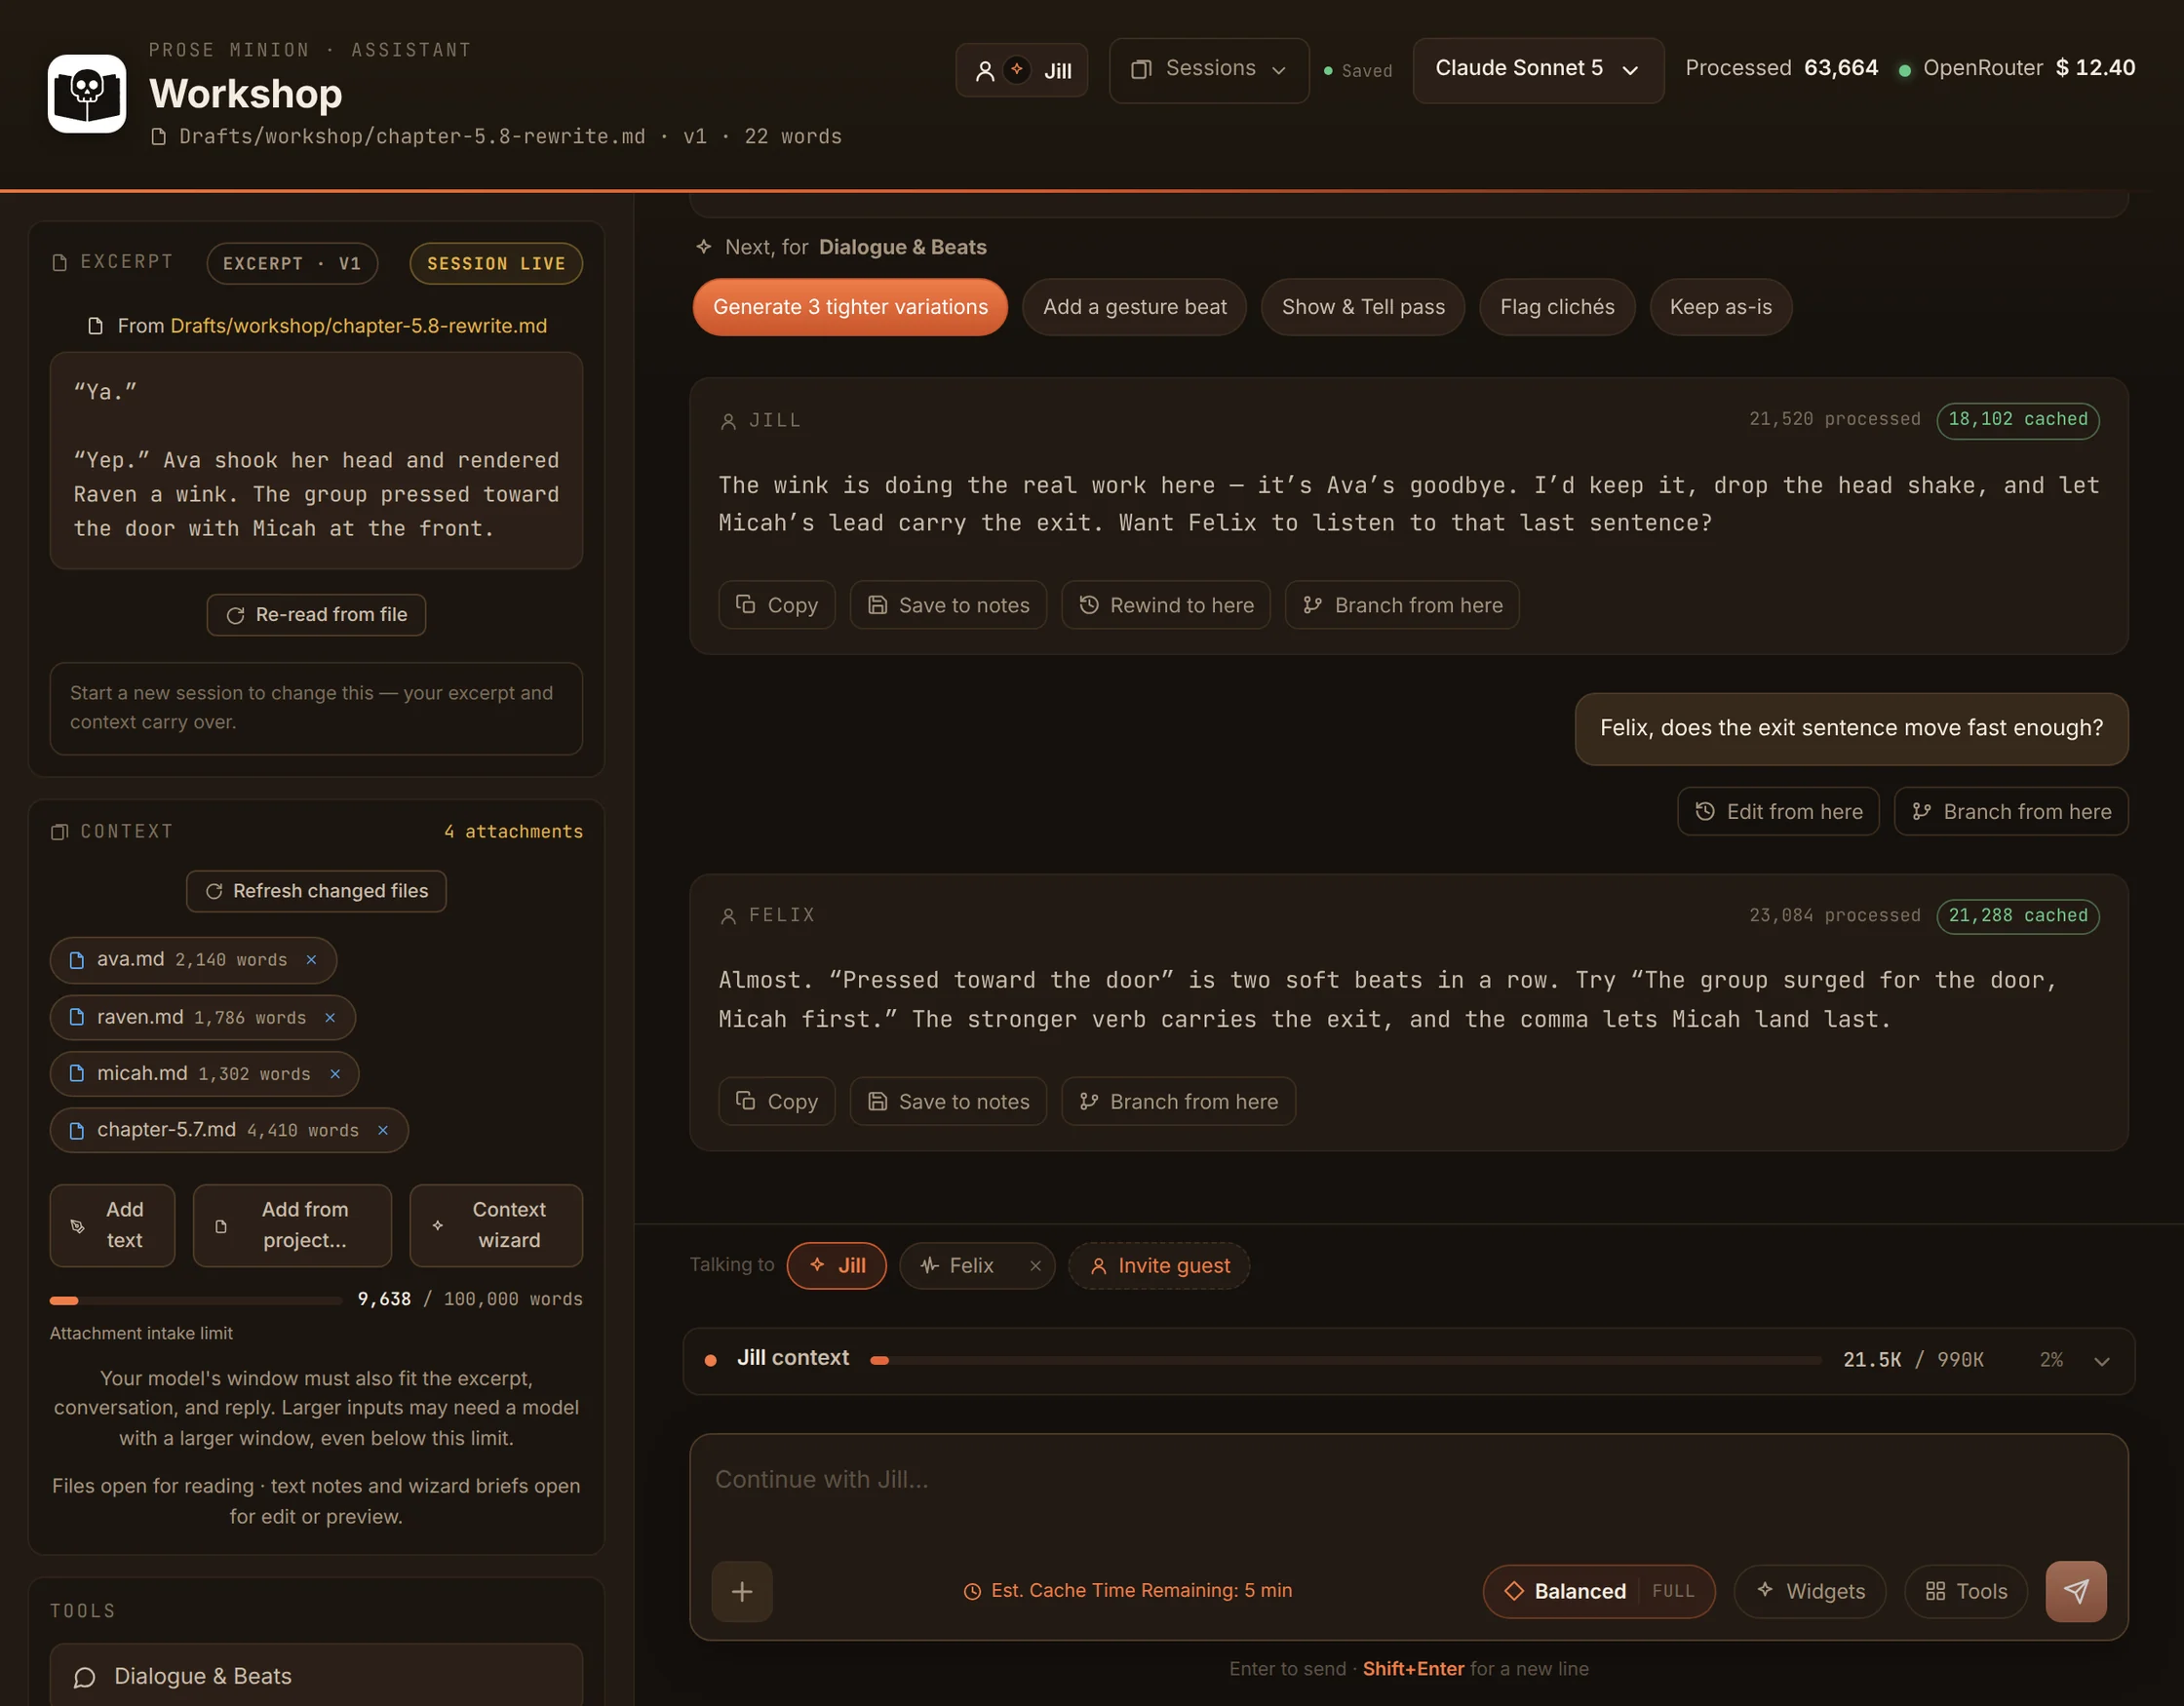Choose Add a gesture beat suggestion

[1134, 307]
